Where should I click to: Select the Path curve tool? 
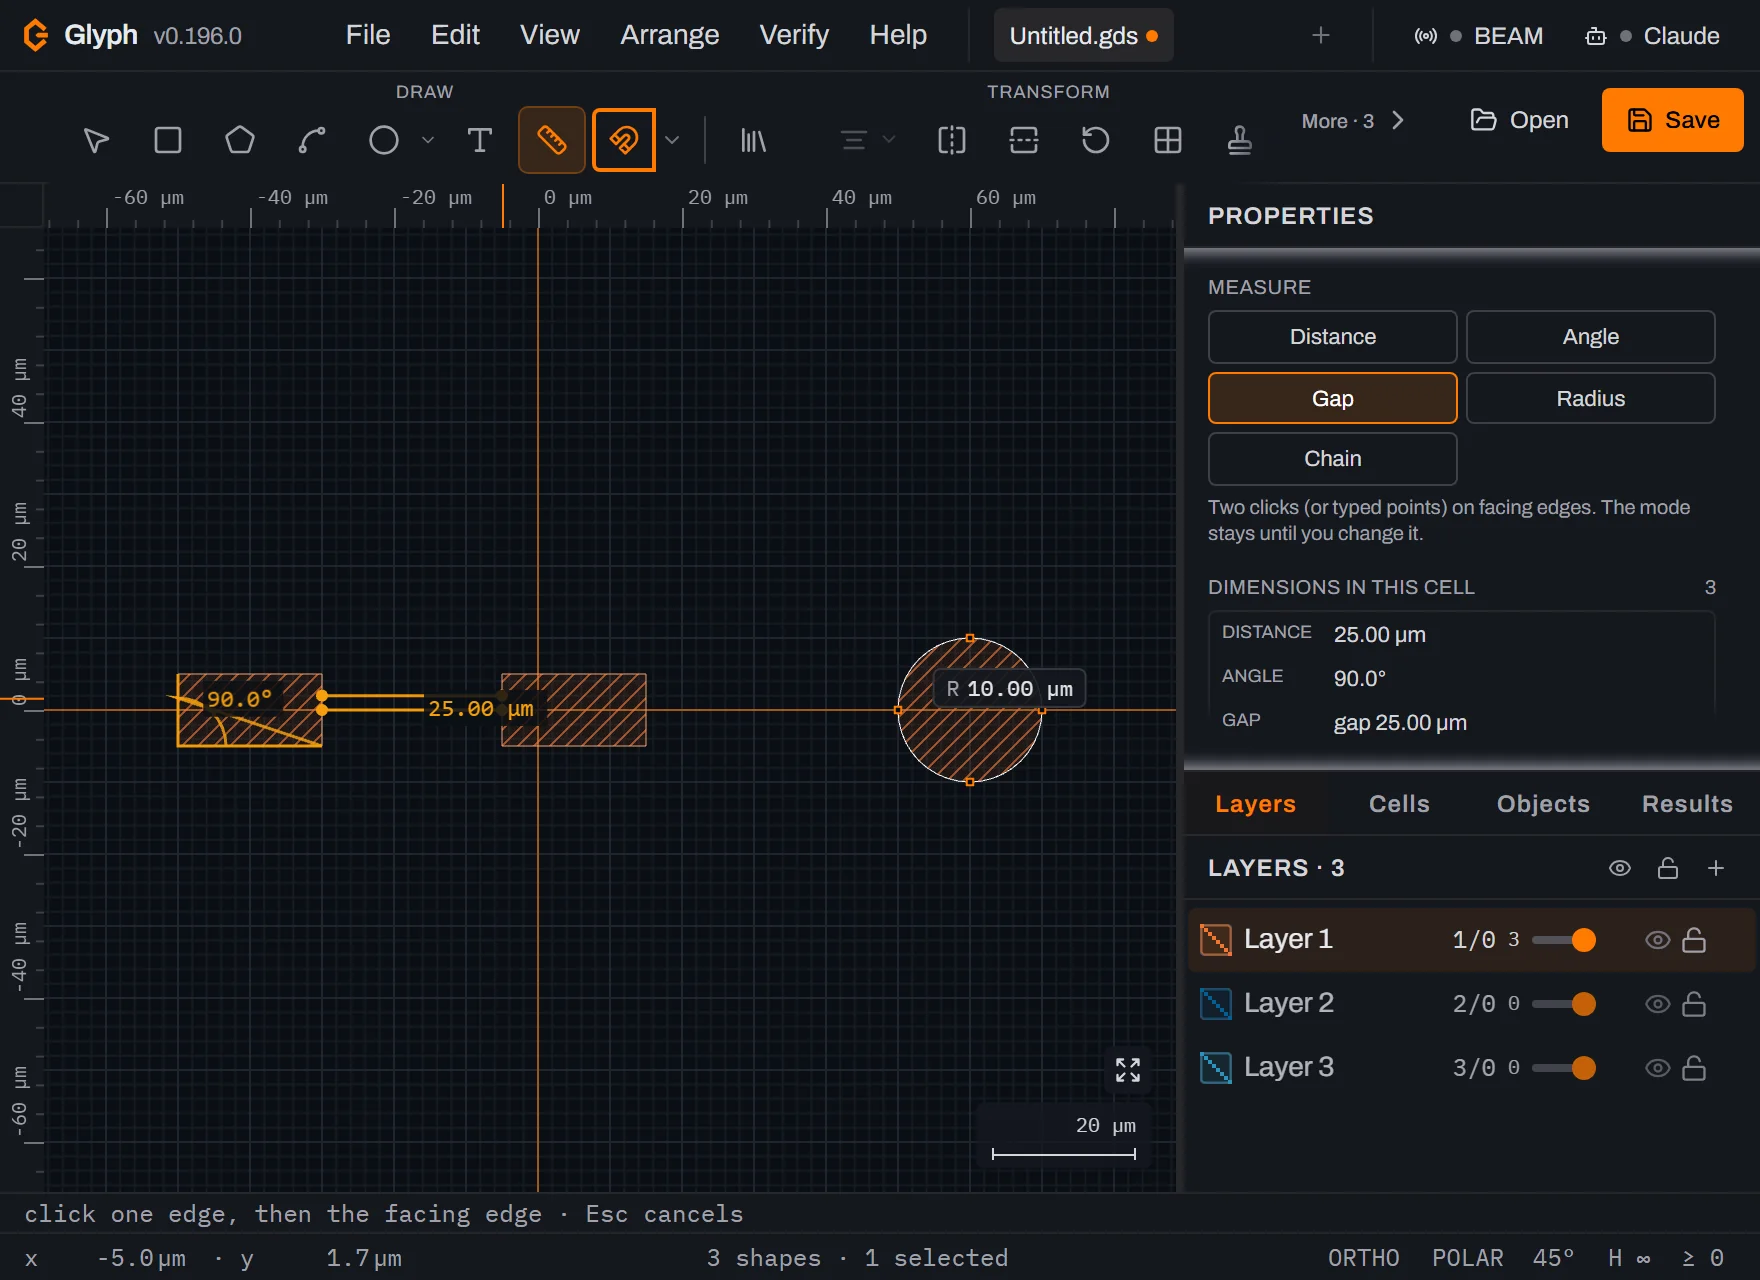pos(312,140)
